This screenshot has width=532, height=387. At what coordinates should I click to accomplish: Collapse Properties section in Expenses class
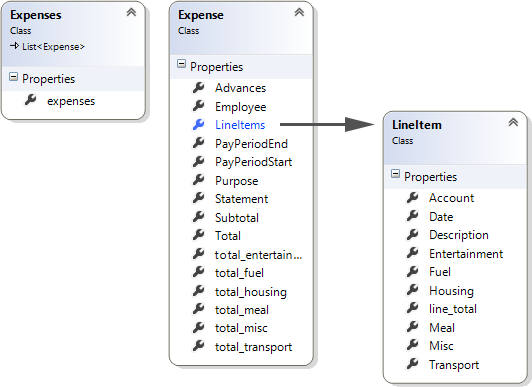[13, 77]
